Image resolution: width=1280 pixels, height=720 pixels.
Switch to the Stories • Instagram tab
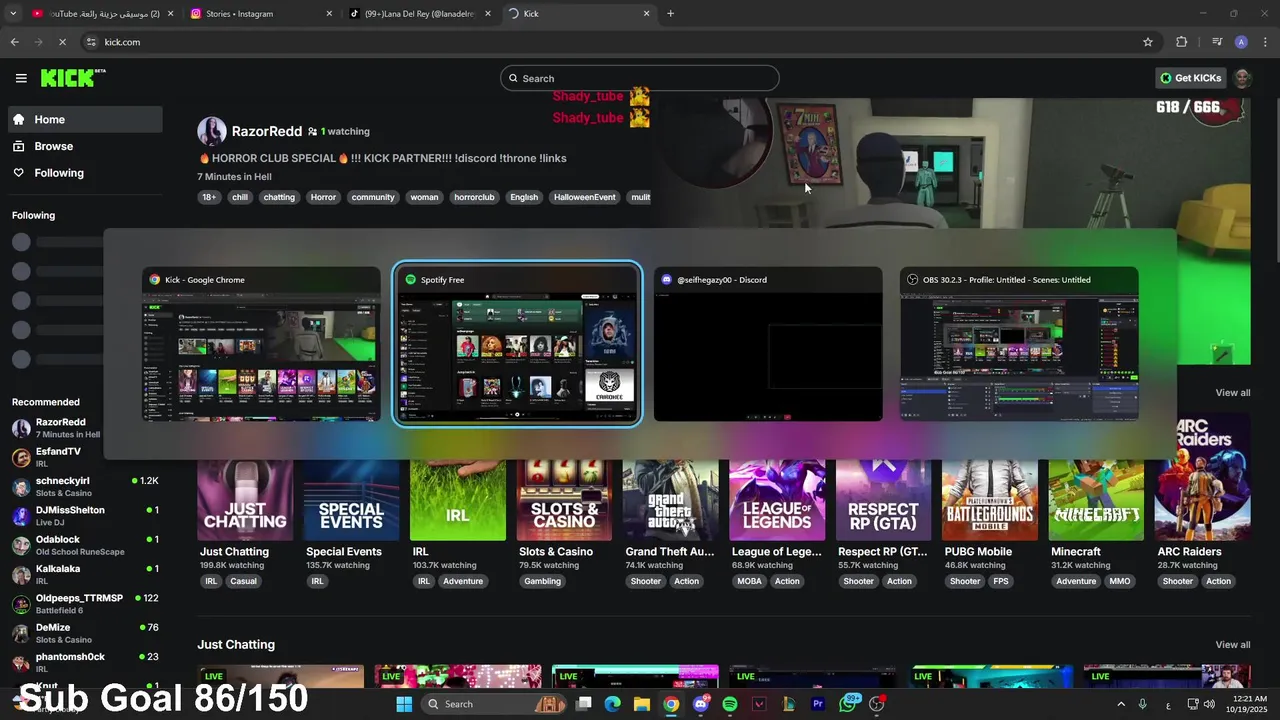(260, 14)
